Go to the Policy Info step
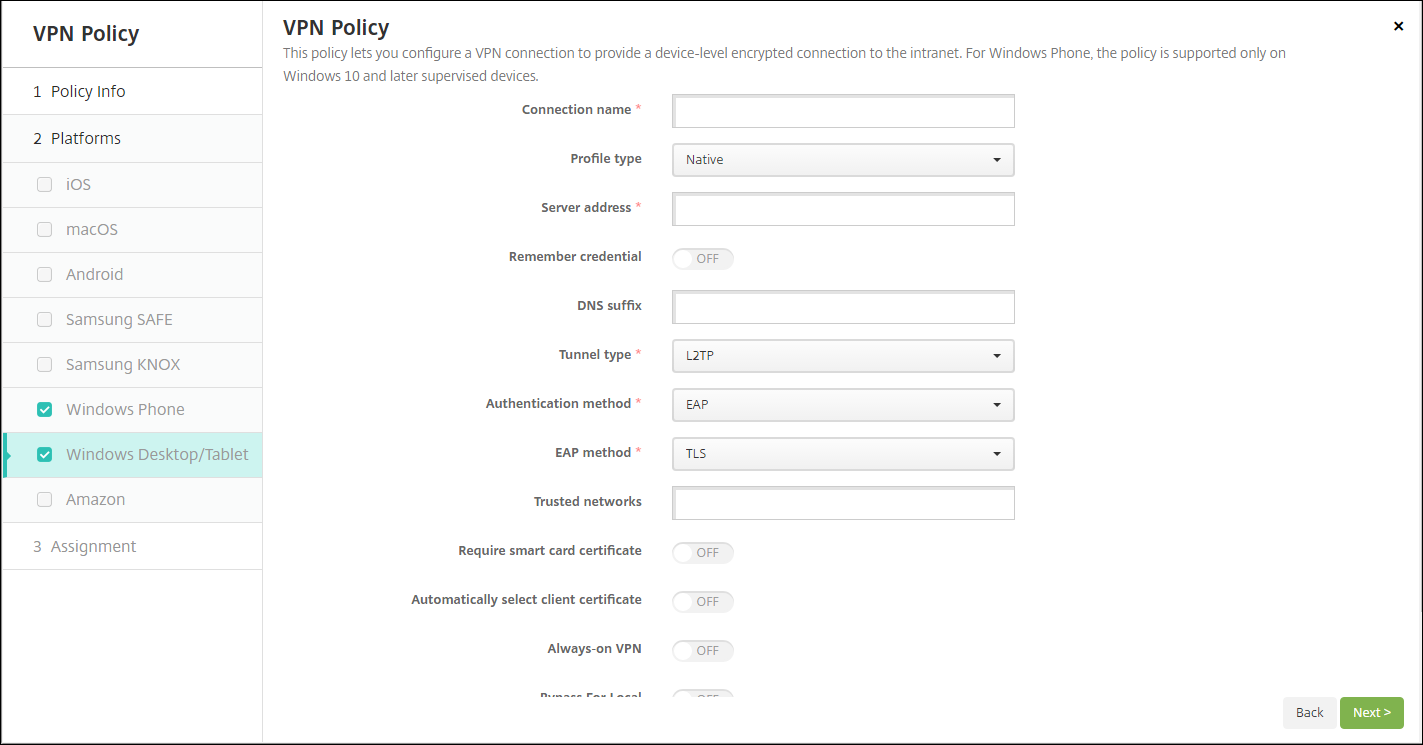This screenshot has width=1423, height=745. (x=88, y=92)
